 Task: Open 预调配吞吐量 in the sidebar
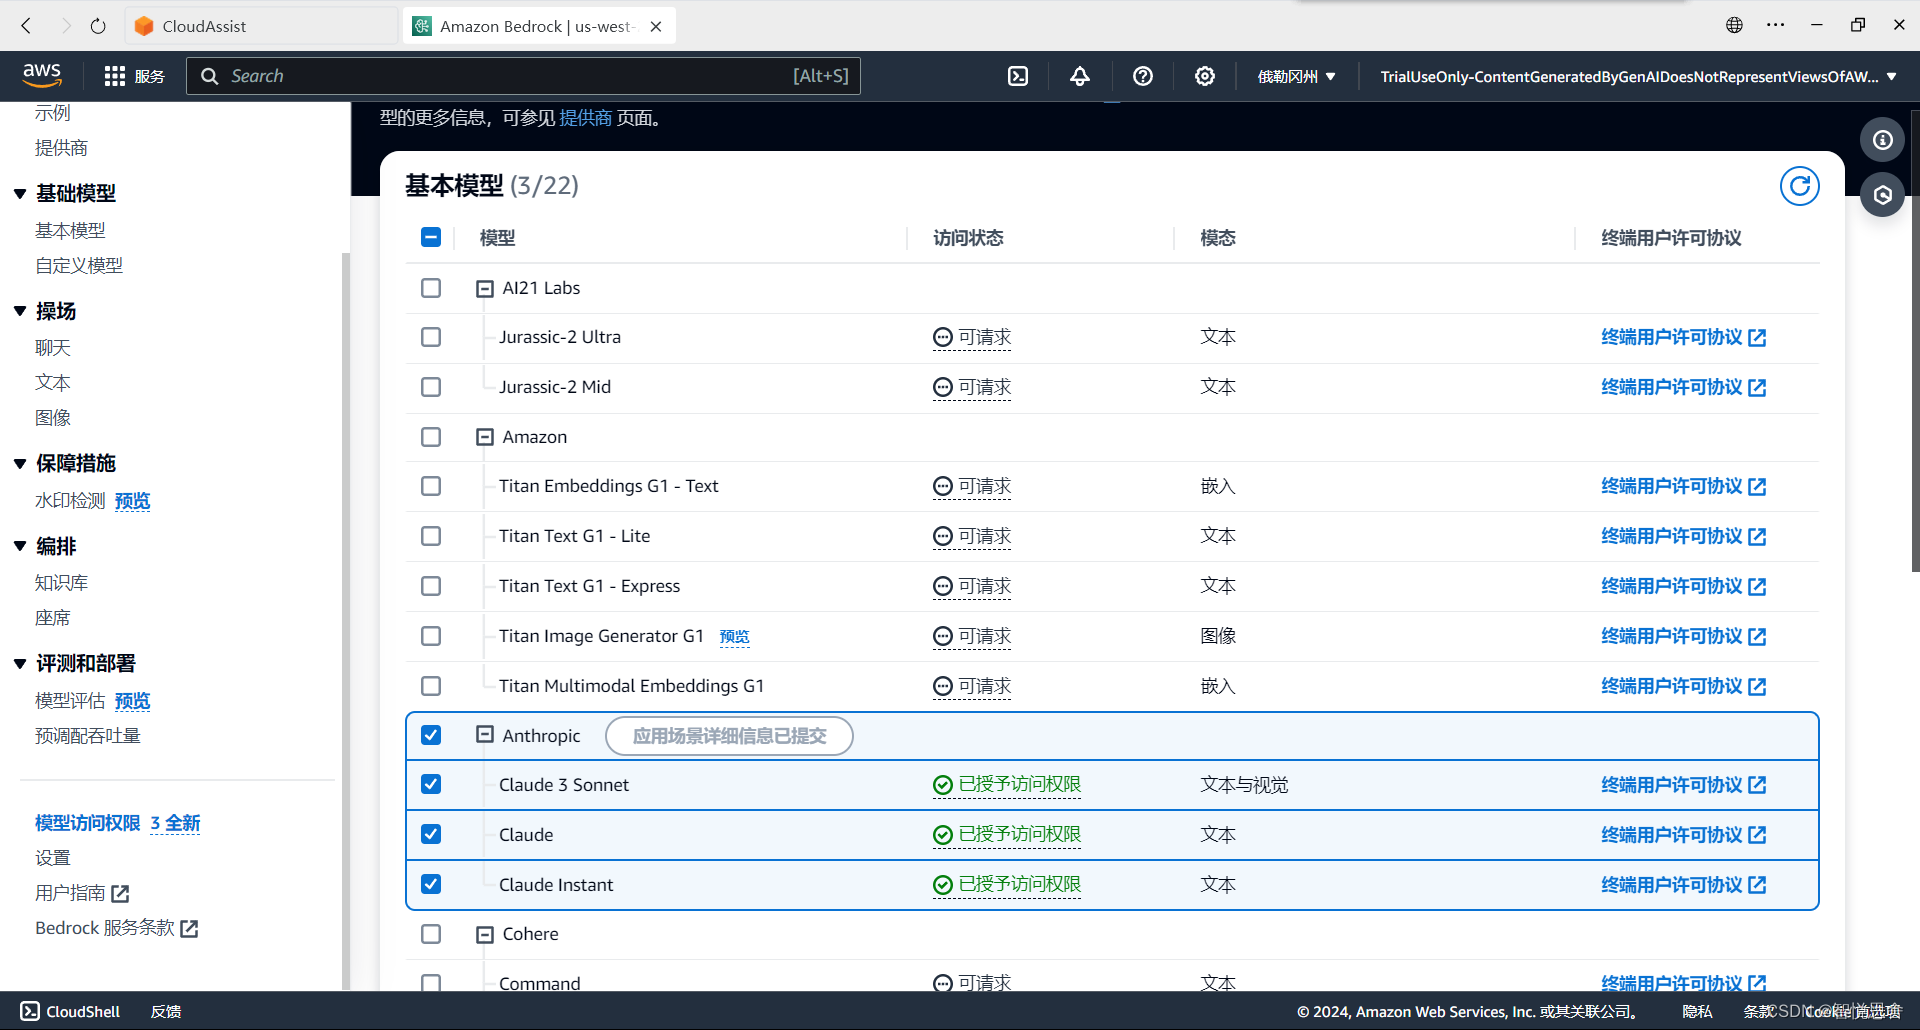tap(88, 736)
